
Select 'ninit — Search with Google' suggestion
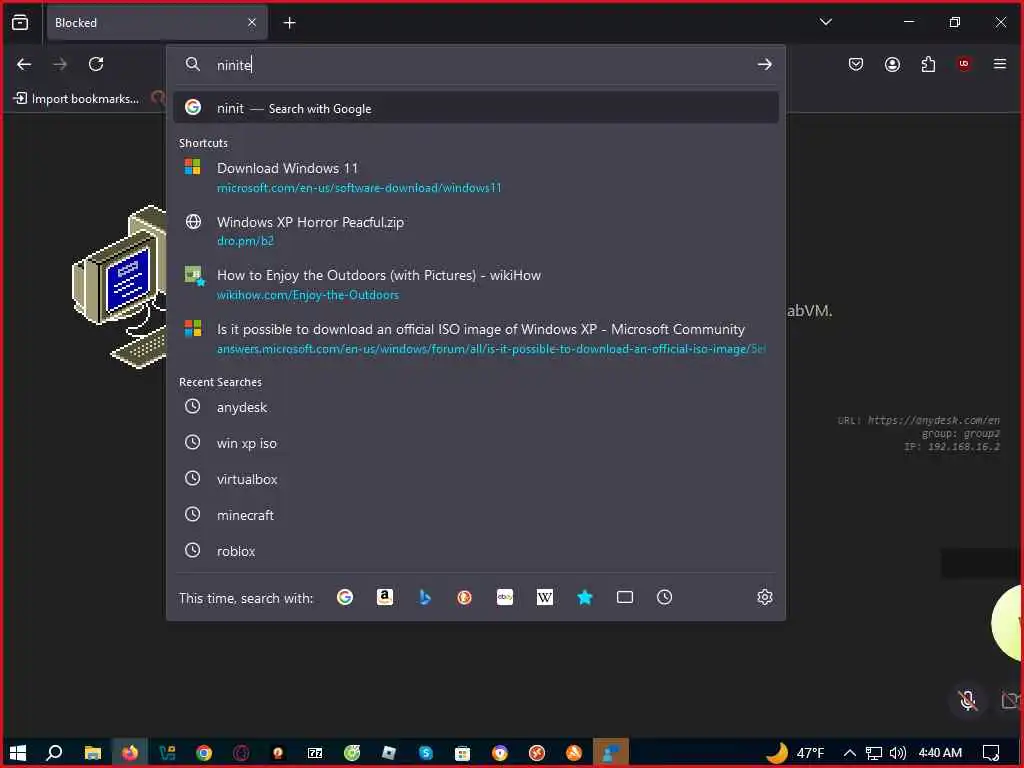(475, 108)
